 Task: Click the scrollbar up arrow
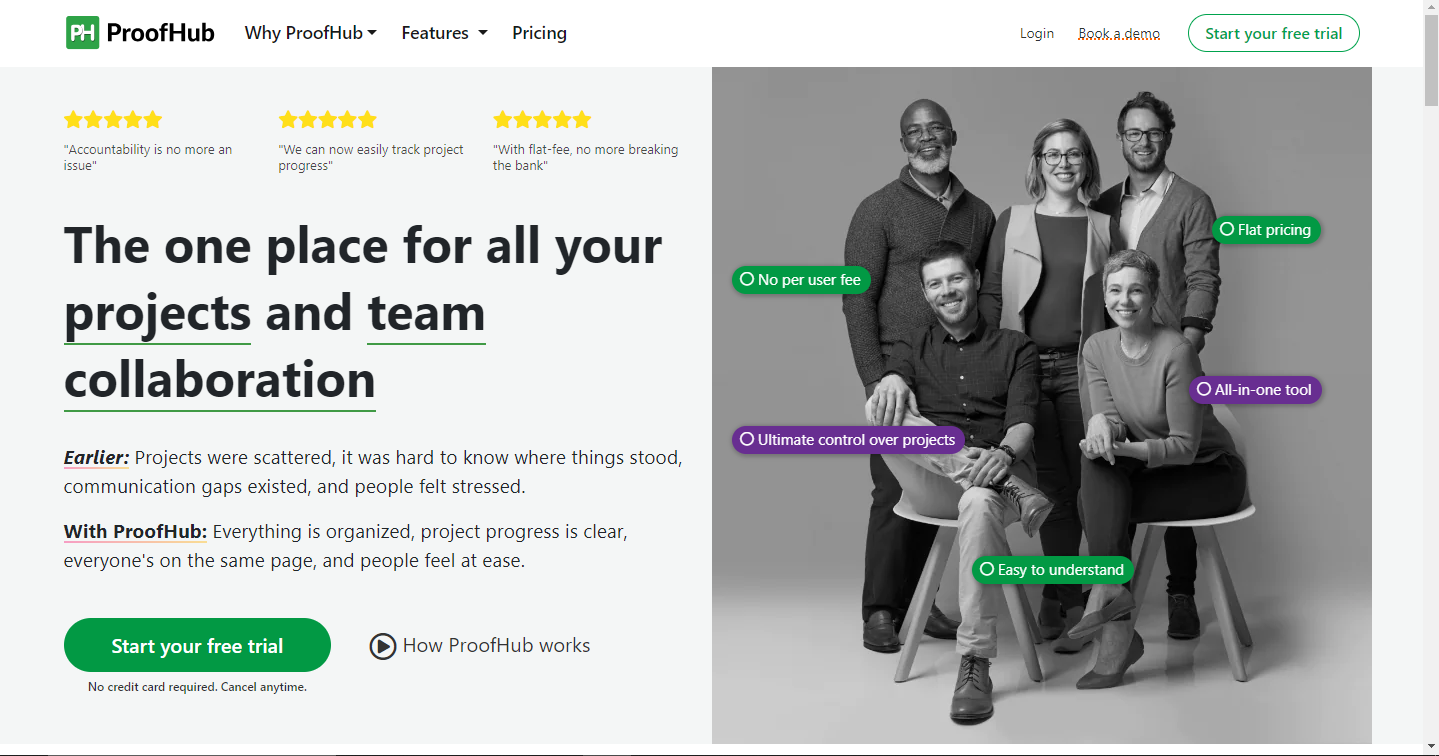coord(1431,7)
